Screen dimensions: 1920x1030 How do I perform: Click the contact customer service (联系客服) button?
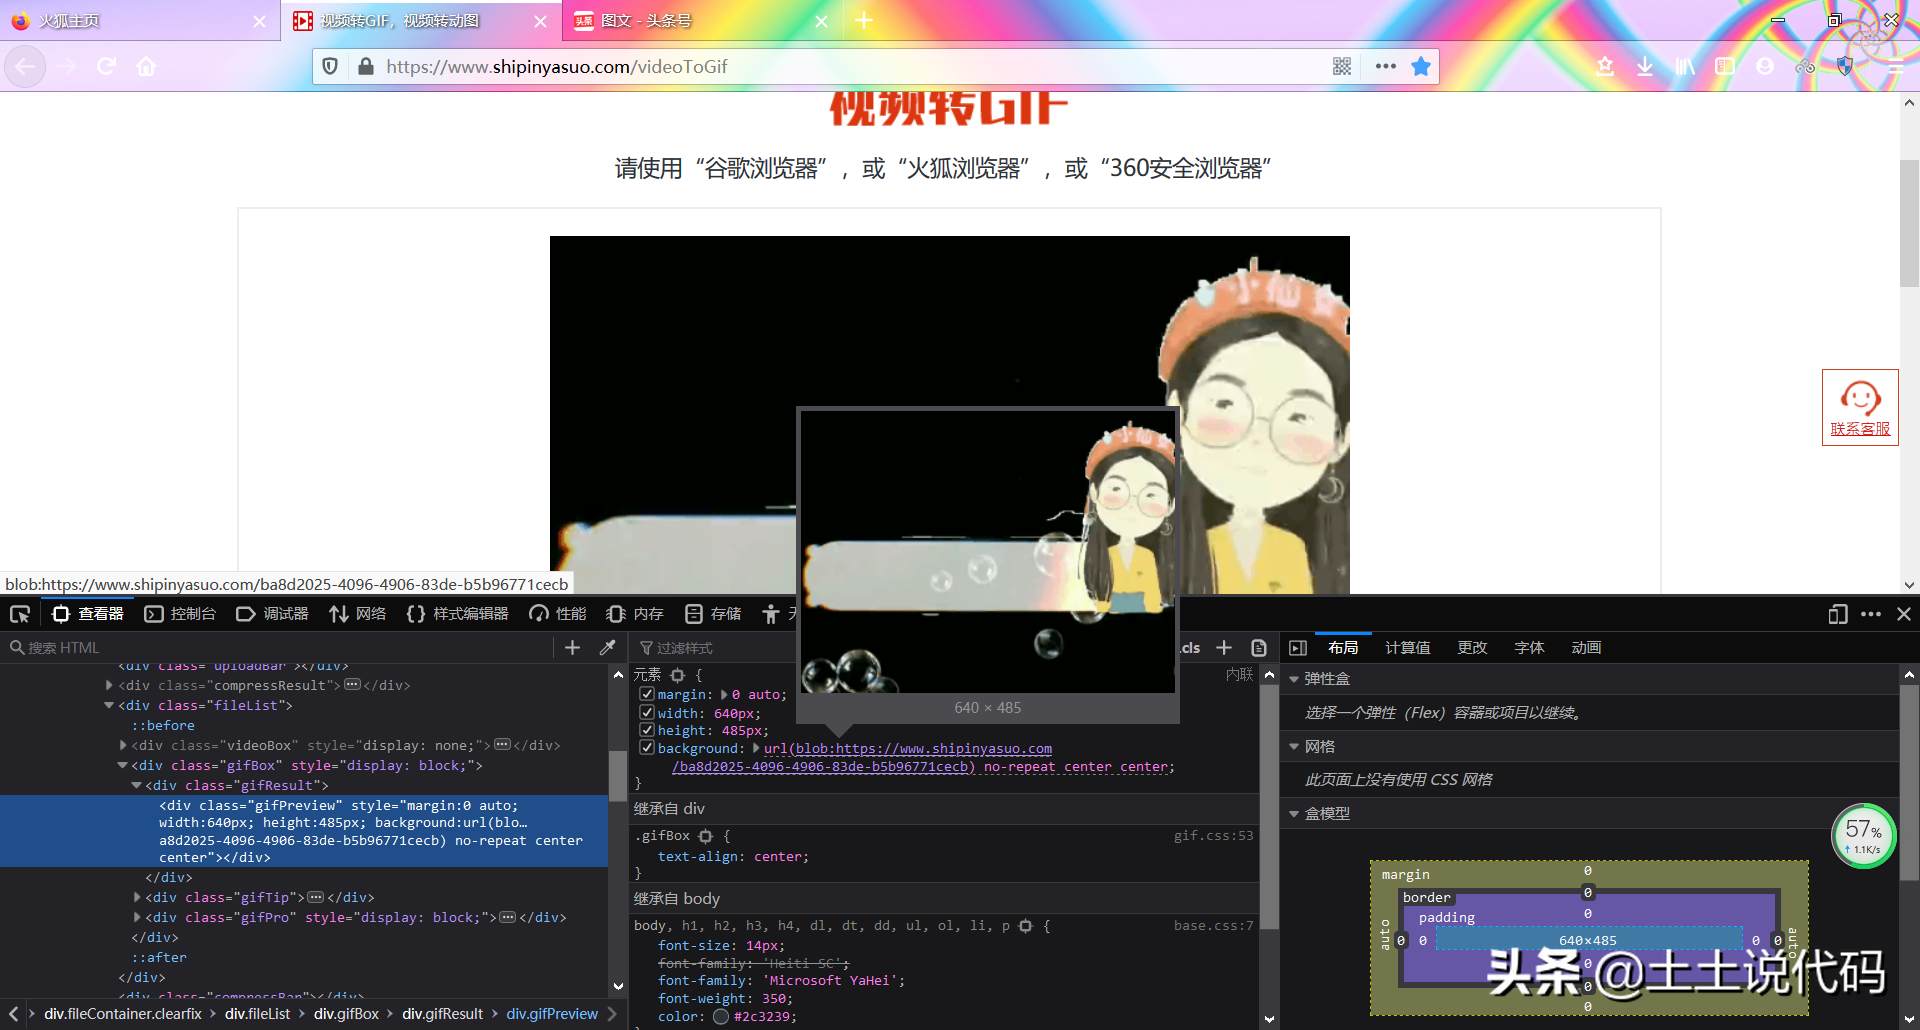(1860, 408)
